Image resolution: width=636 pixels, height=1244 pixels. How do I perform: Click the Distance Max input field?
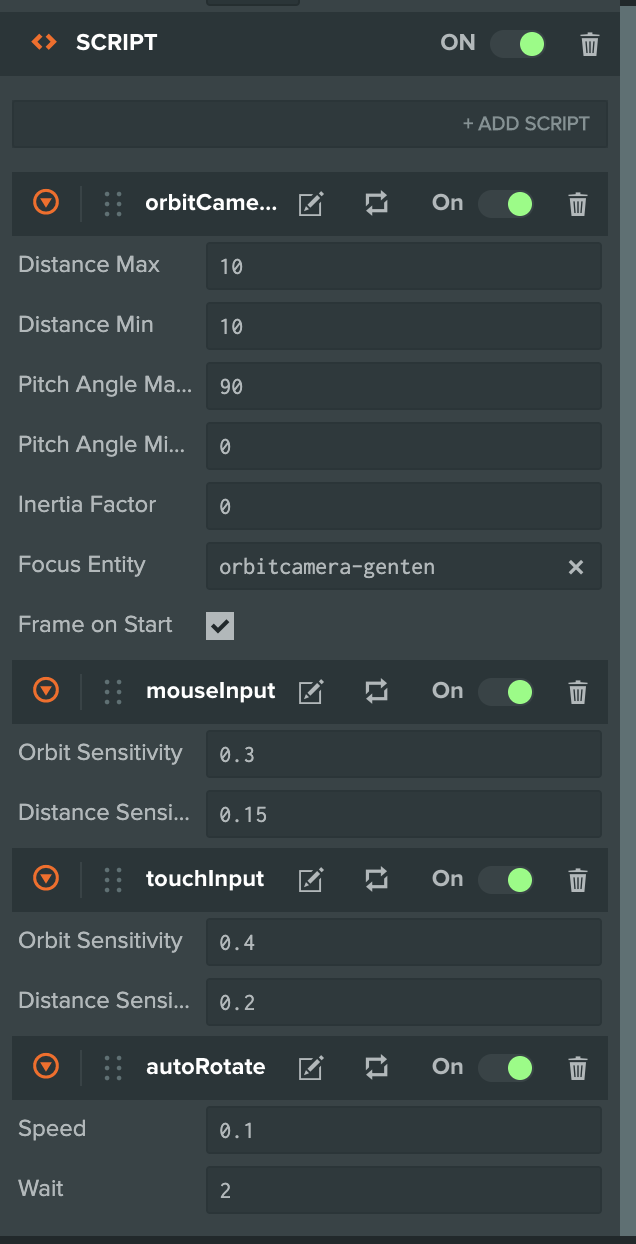[x=404, y=266]
